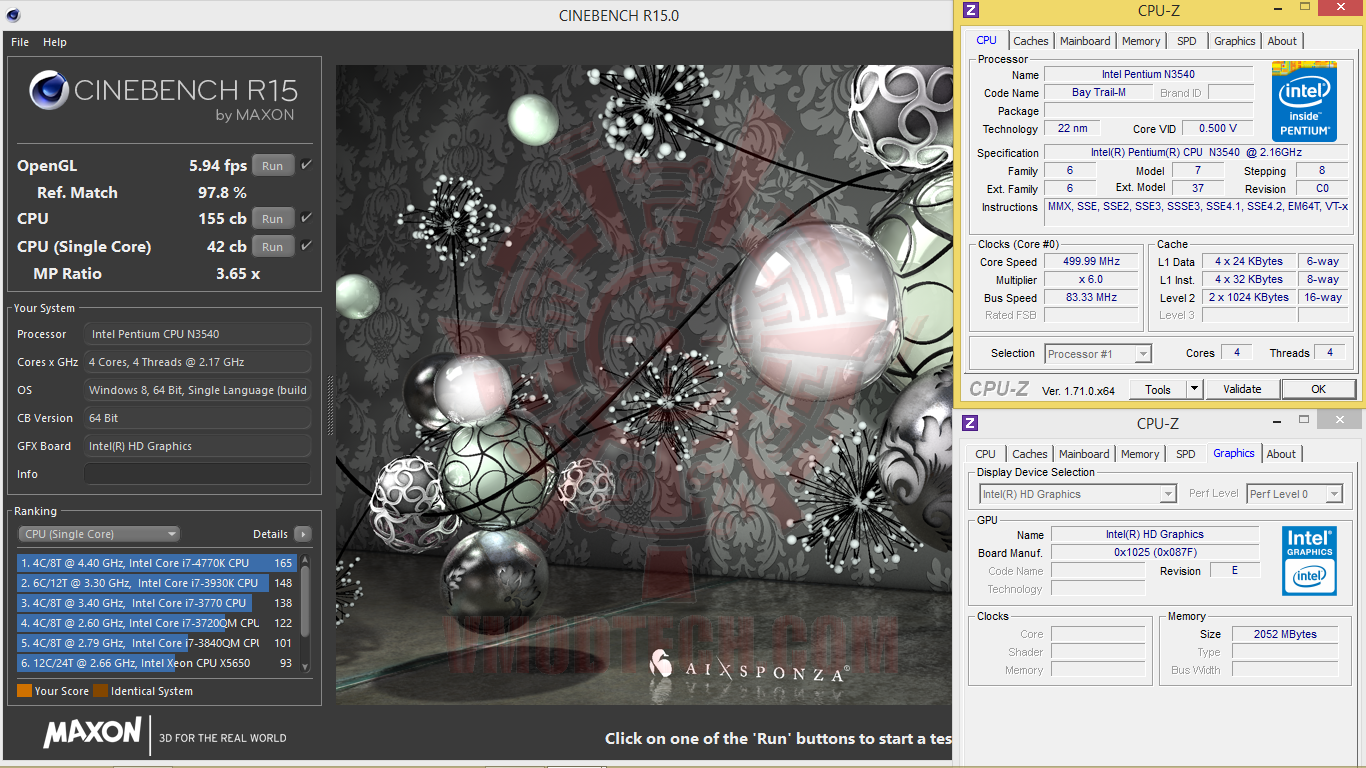Open the CPU (Single Core) ranking dropdown

[99, 534]
